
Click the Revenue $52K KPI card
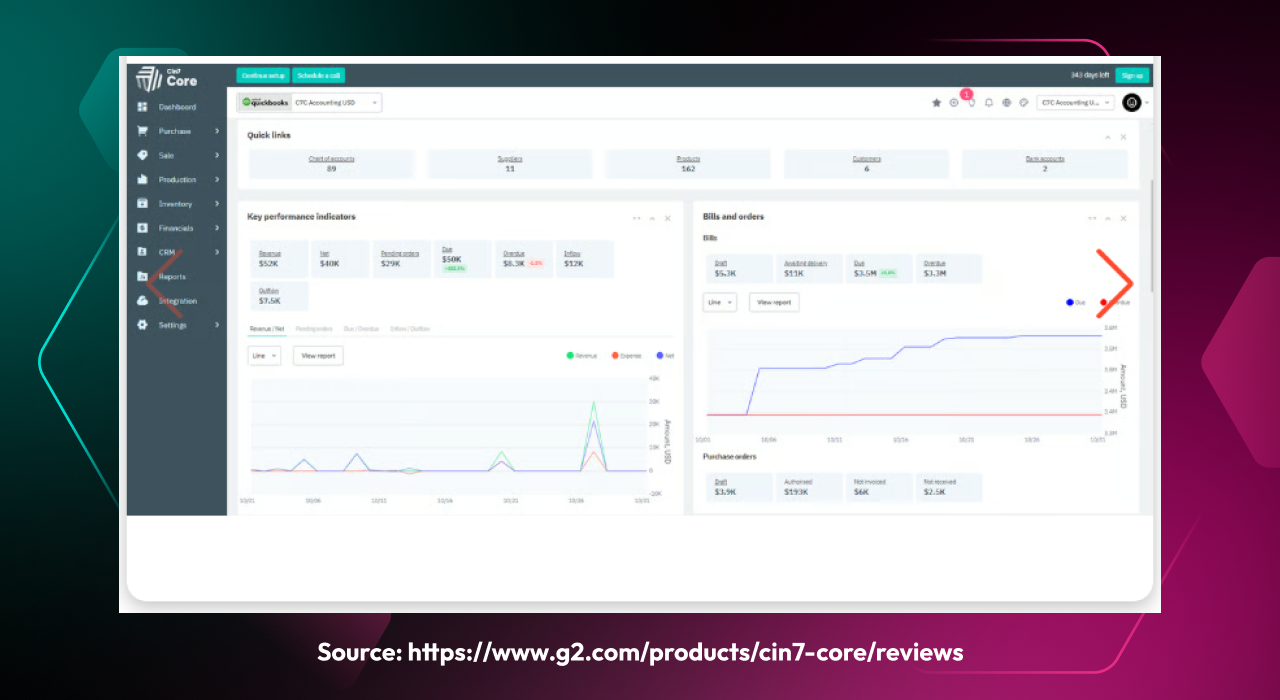click(278, 259)
